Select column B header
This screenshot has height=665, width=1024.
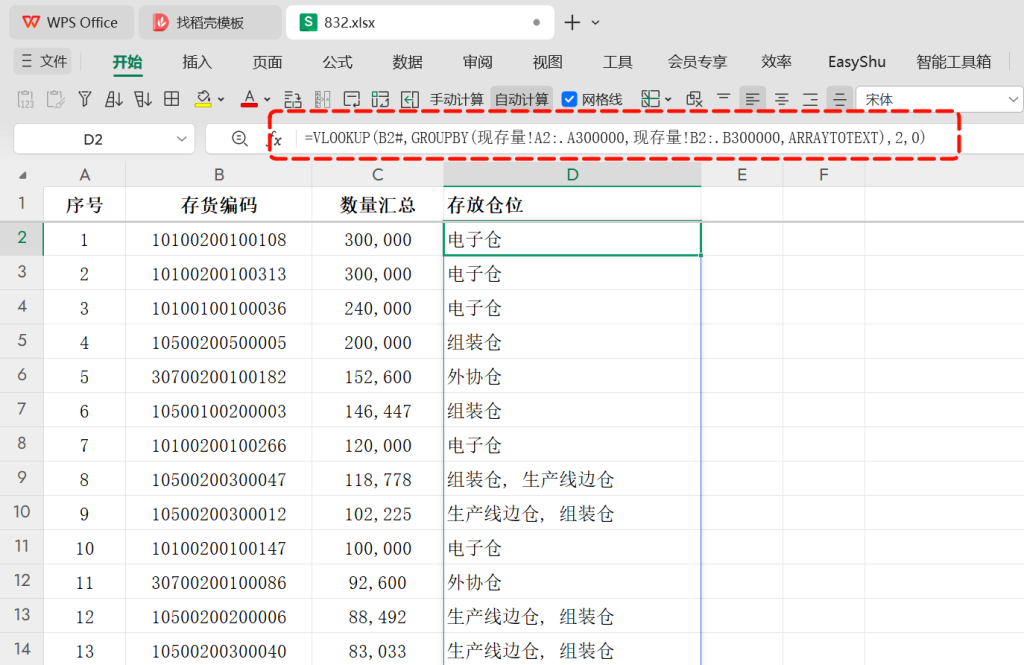coord(219,174)
